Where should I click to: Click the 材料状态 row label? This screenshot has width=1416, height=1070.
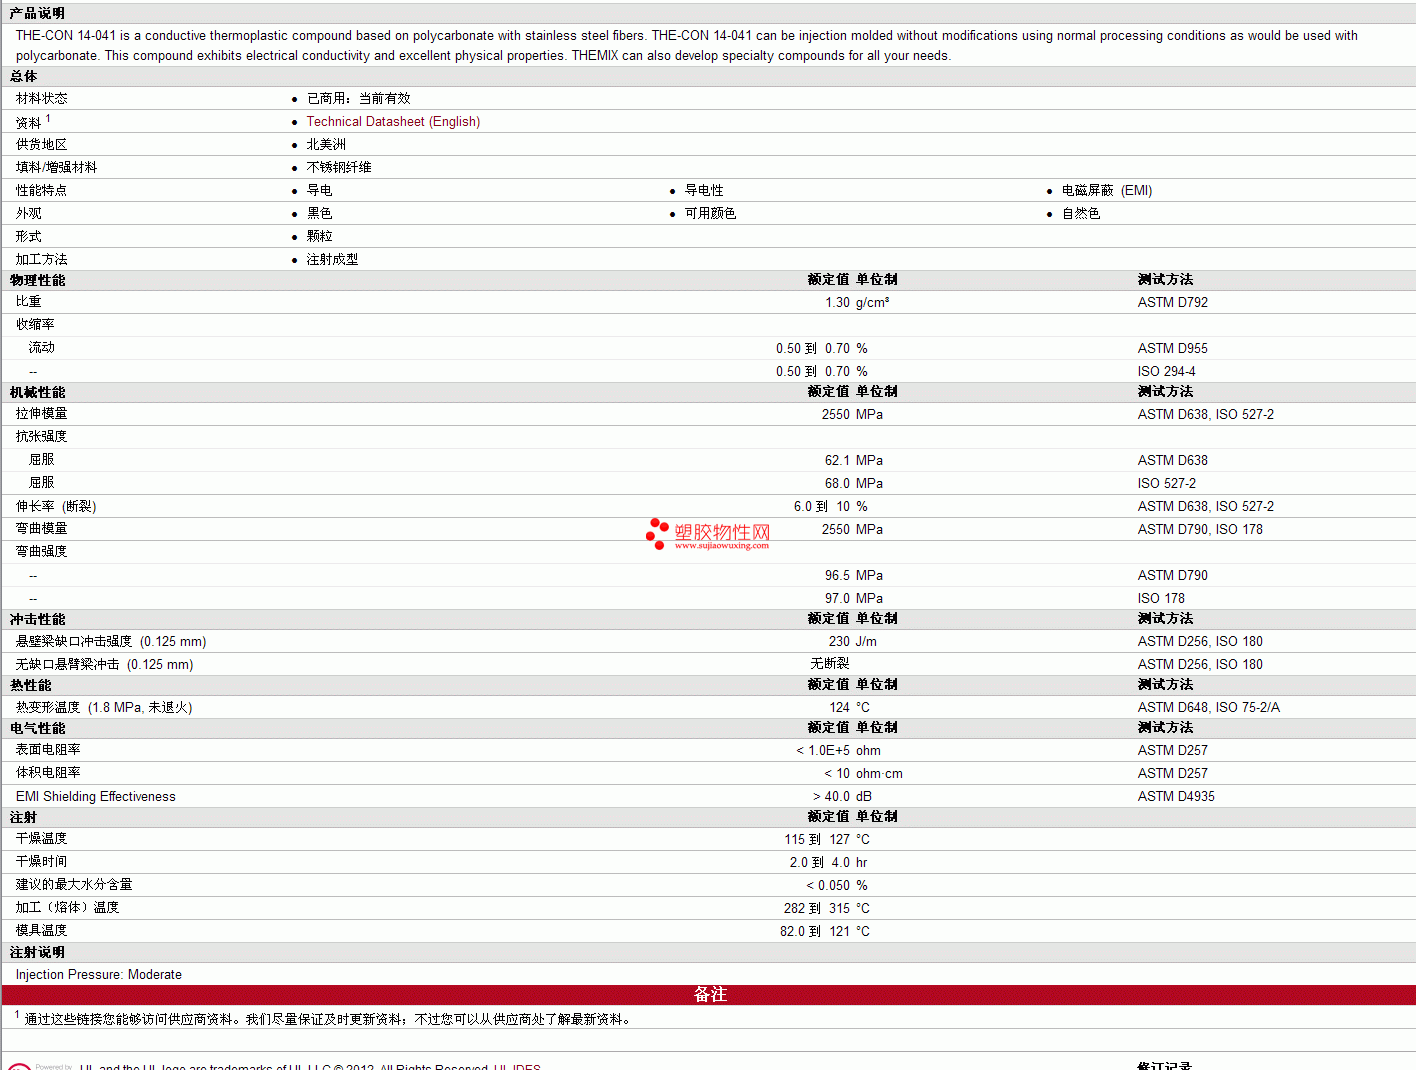click(42, 98)
